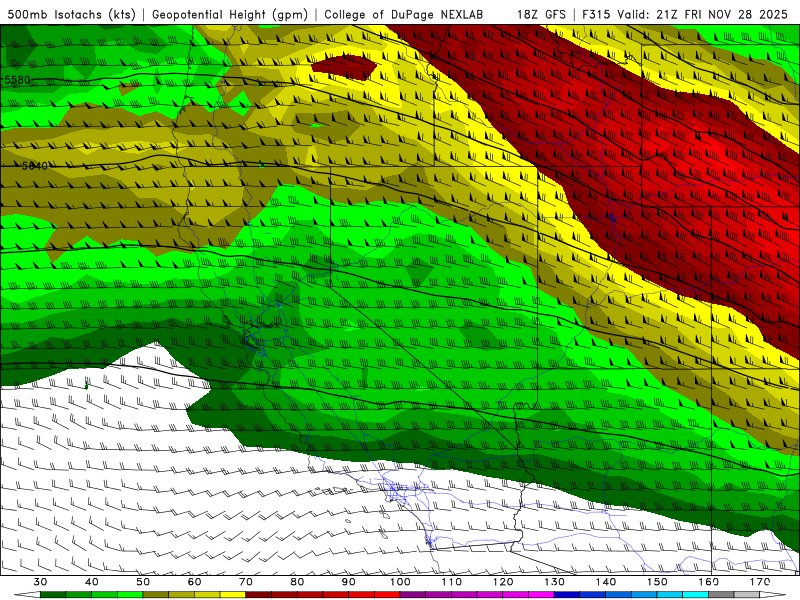Click the 40 label on the color scale
The height and width of the screenshot is (600, 800).
click(x=92, y=582)
